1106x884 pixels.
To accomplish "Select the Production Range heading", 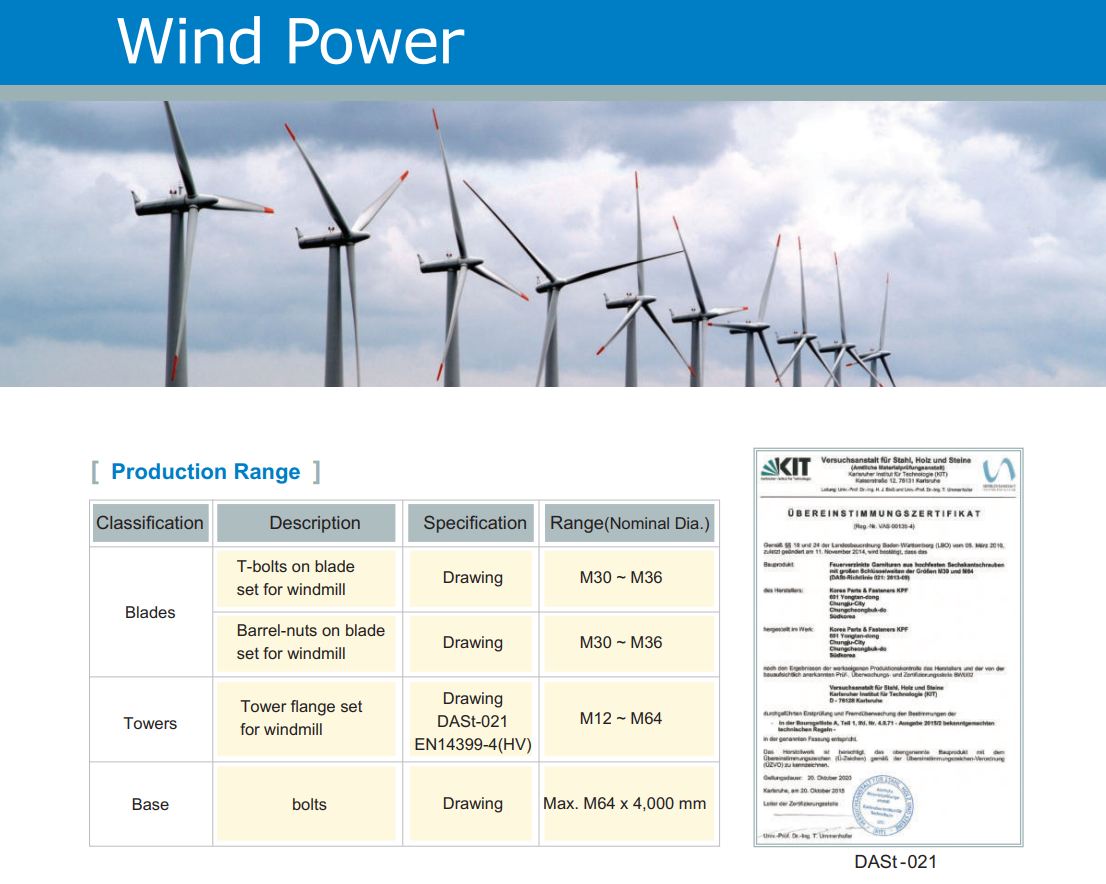I will pyautogui.click(x=205, y=472).
